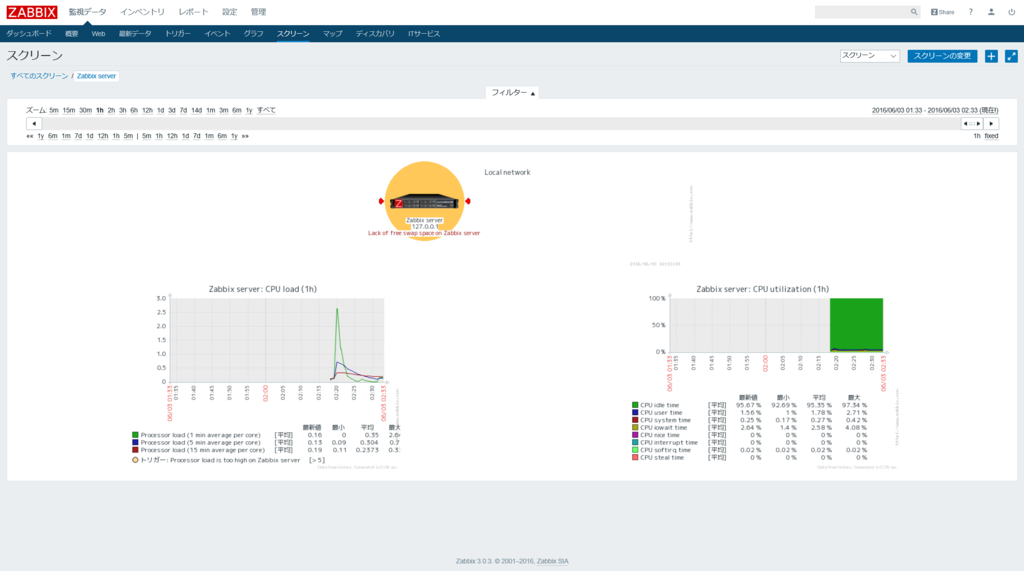Open the スクリーン dropdown selector
The image size is (1024, 571).
pos(869,56)
